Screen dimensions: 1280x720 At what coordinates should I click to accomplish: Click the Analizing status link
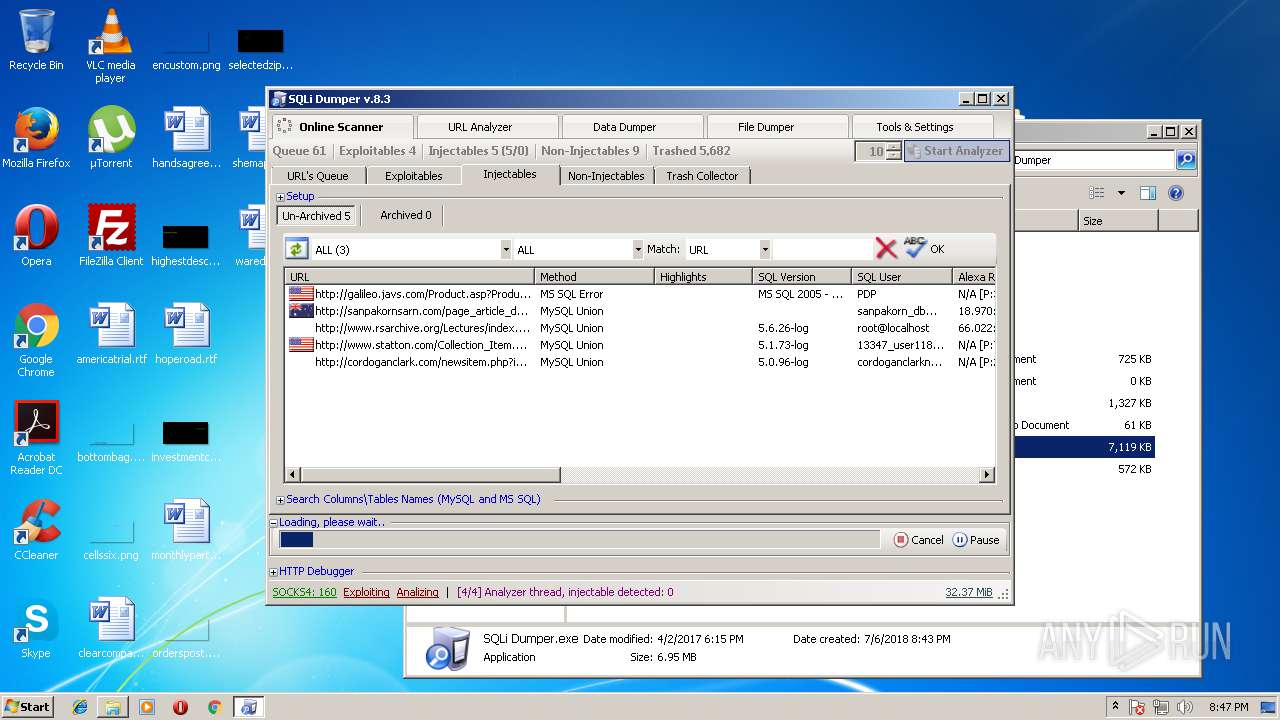(417, 592)
